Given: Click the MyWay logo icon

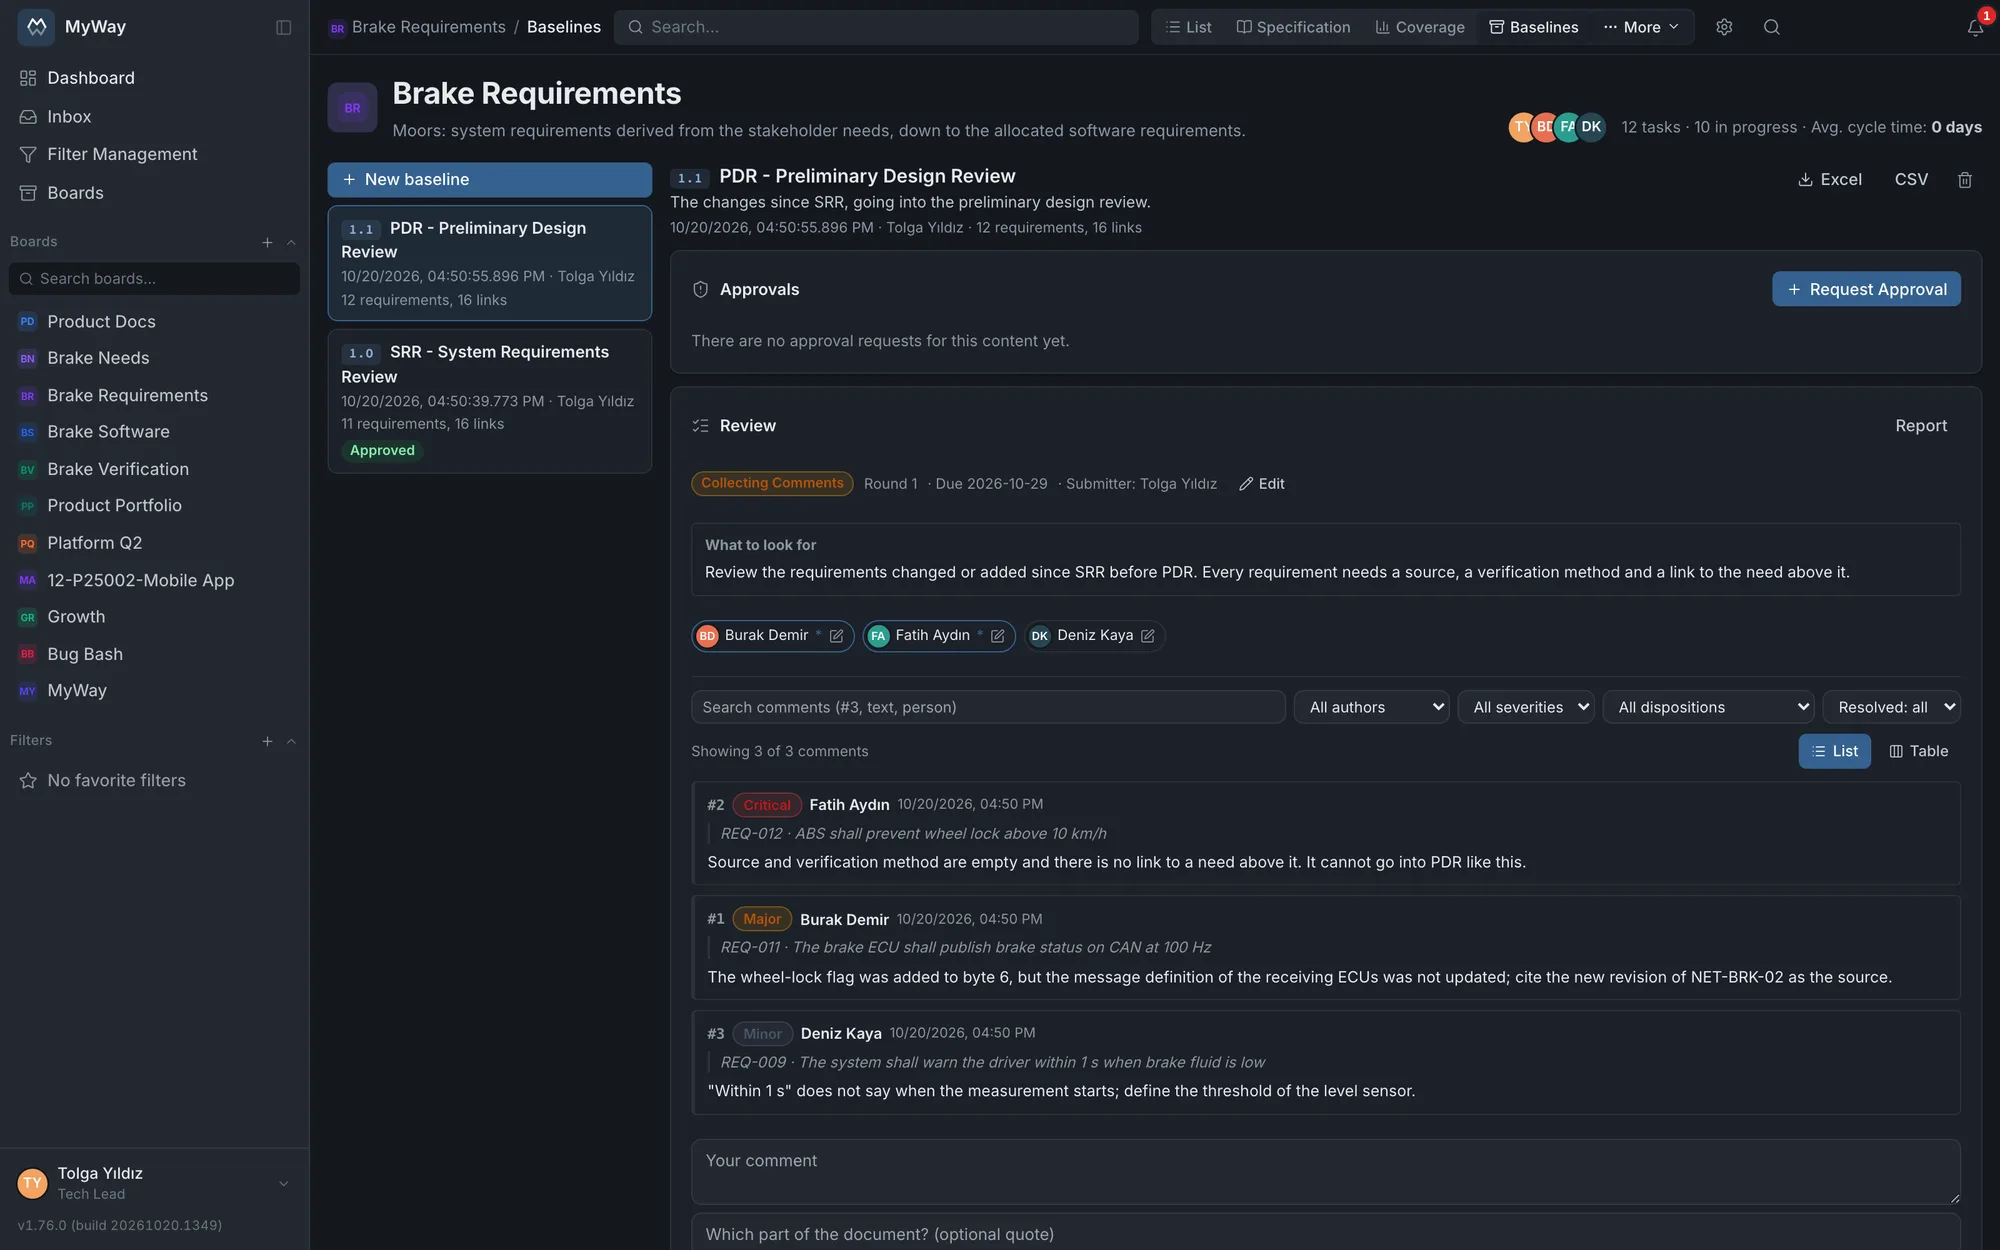Looking at the screenshot, I should click(x=36, y=27).
